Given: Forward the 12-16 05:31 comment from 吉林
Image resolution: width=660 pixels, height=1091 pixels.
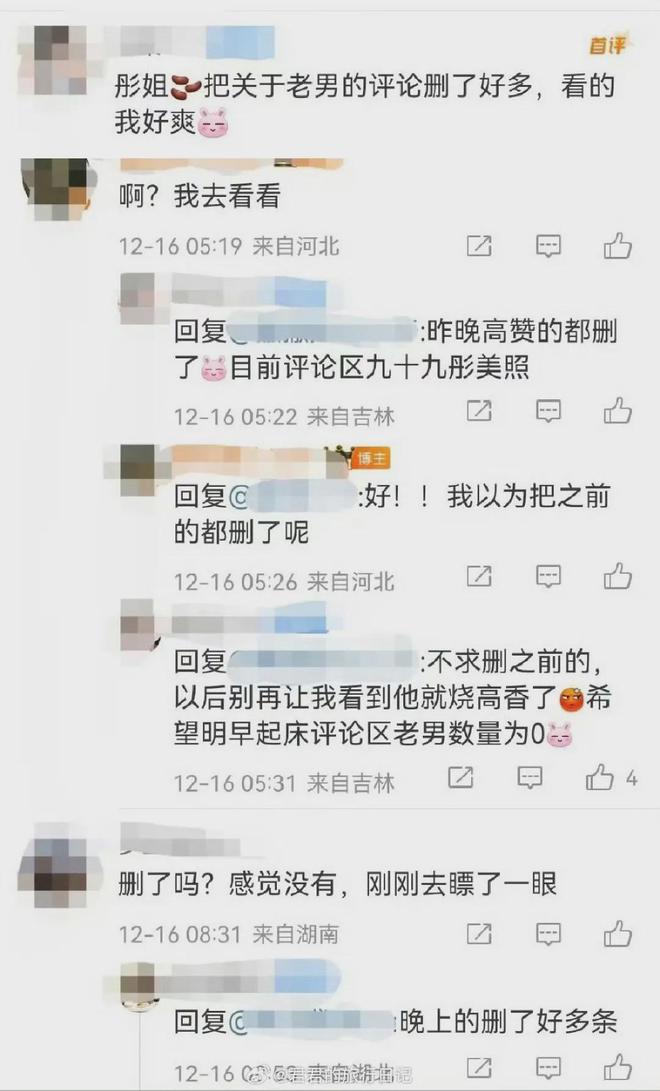Looking at the screenshot, I should point(460,777).
